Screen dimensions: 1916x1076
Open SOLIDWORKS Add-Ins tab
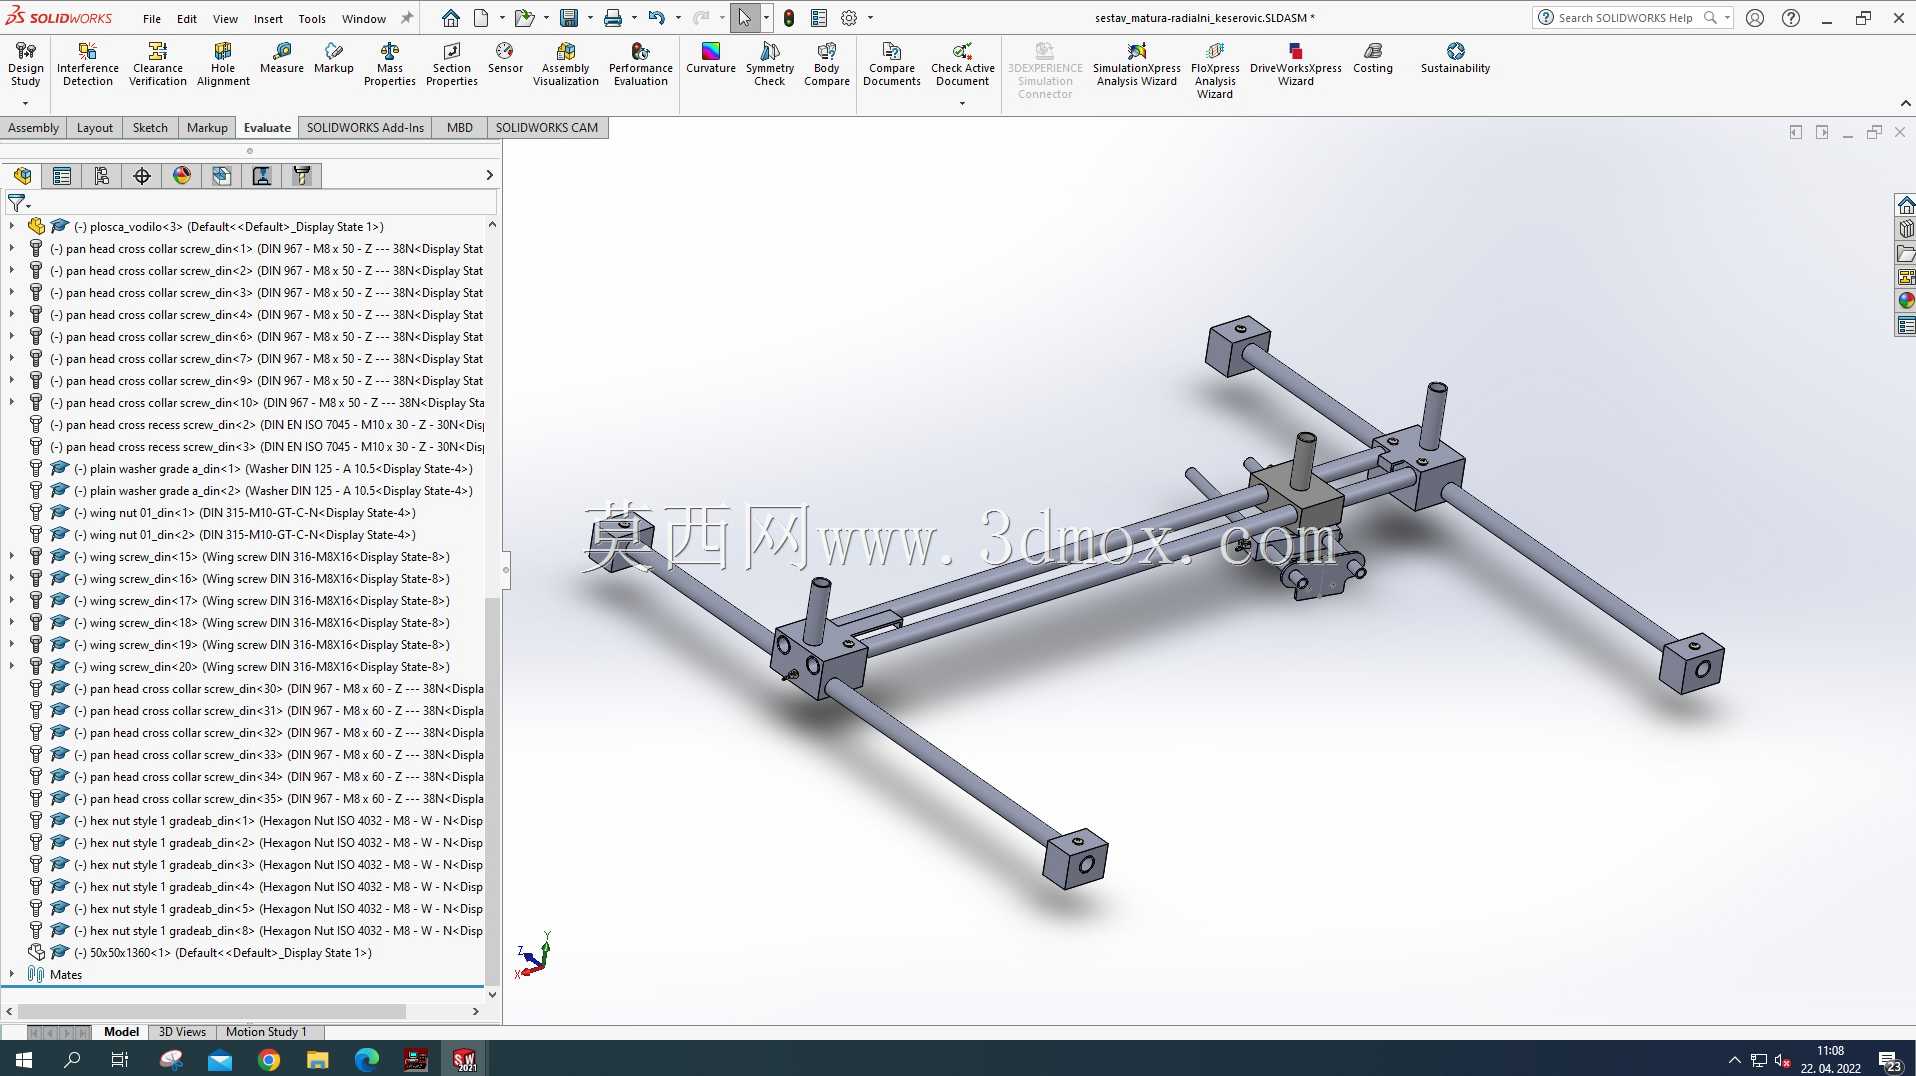pyautogui.click(x=365, y=128)
